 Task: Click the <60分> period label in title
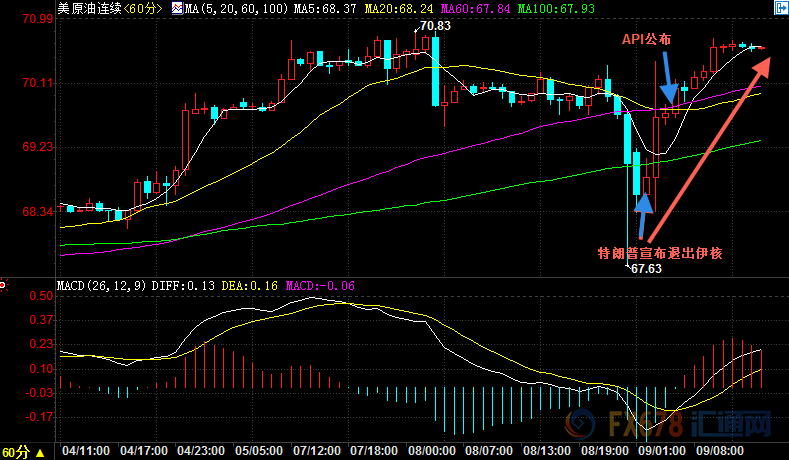(x=142, y=9)
